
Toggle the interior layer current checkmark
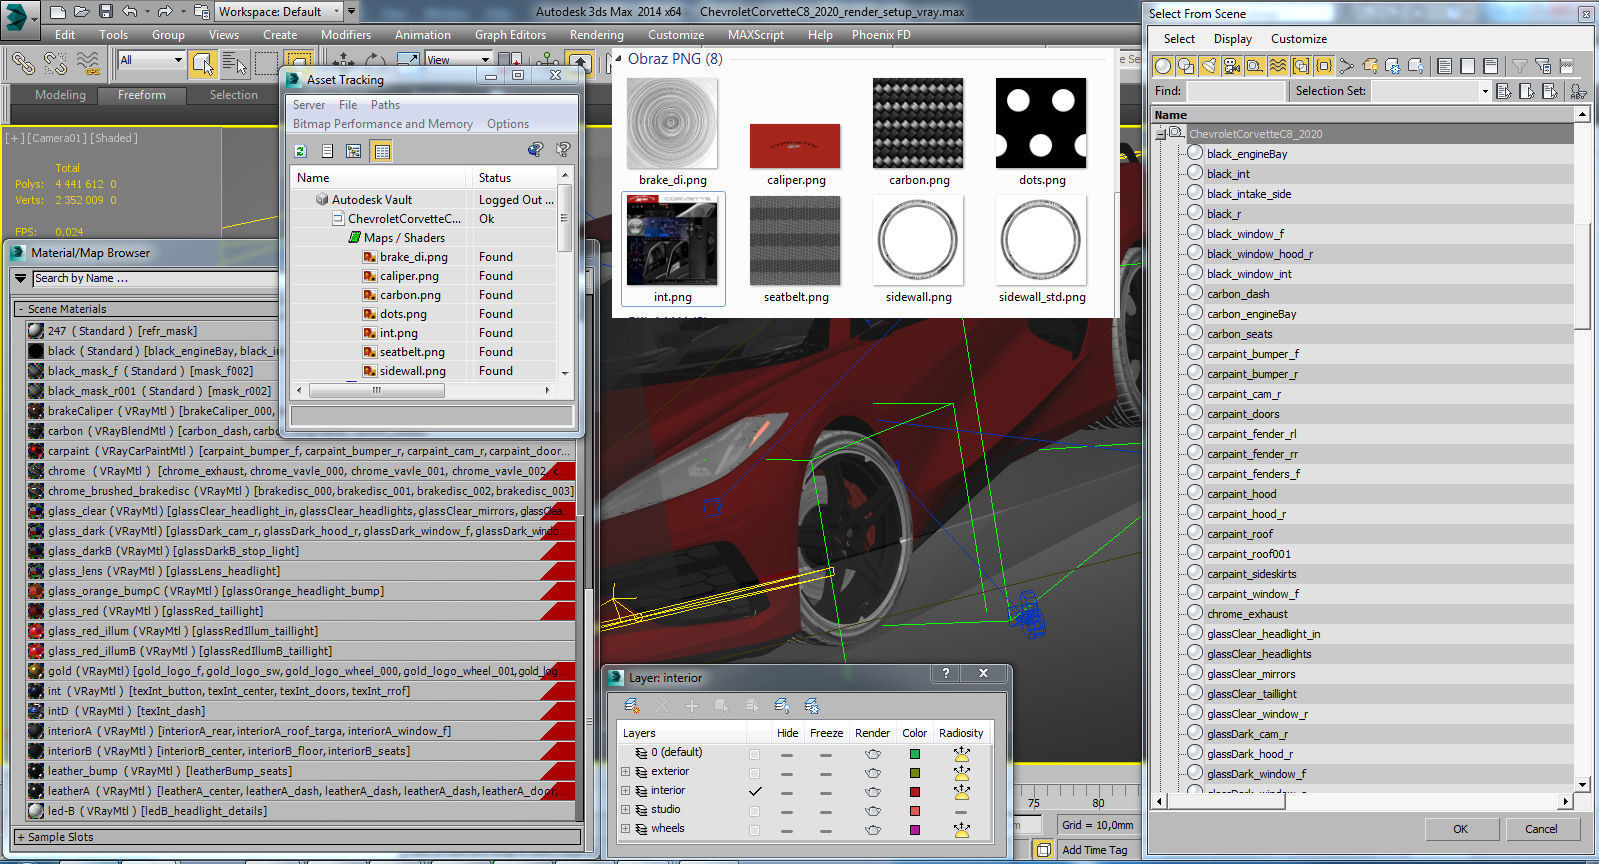coord(755,791)
